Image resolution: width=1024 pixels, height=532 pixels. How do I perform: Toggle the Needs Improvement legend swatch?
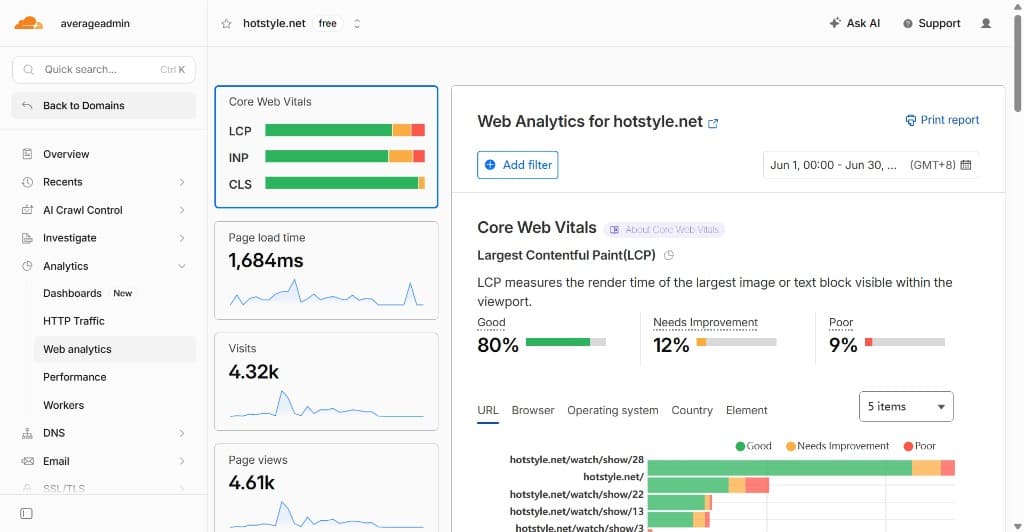791,446
